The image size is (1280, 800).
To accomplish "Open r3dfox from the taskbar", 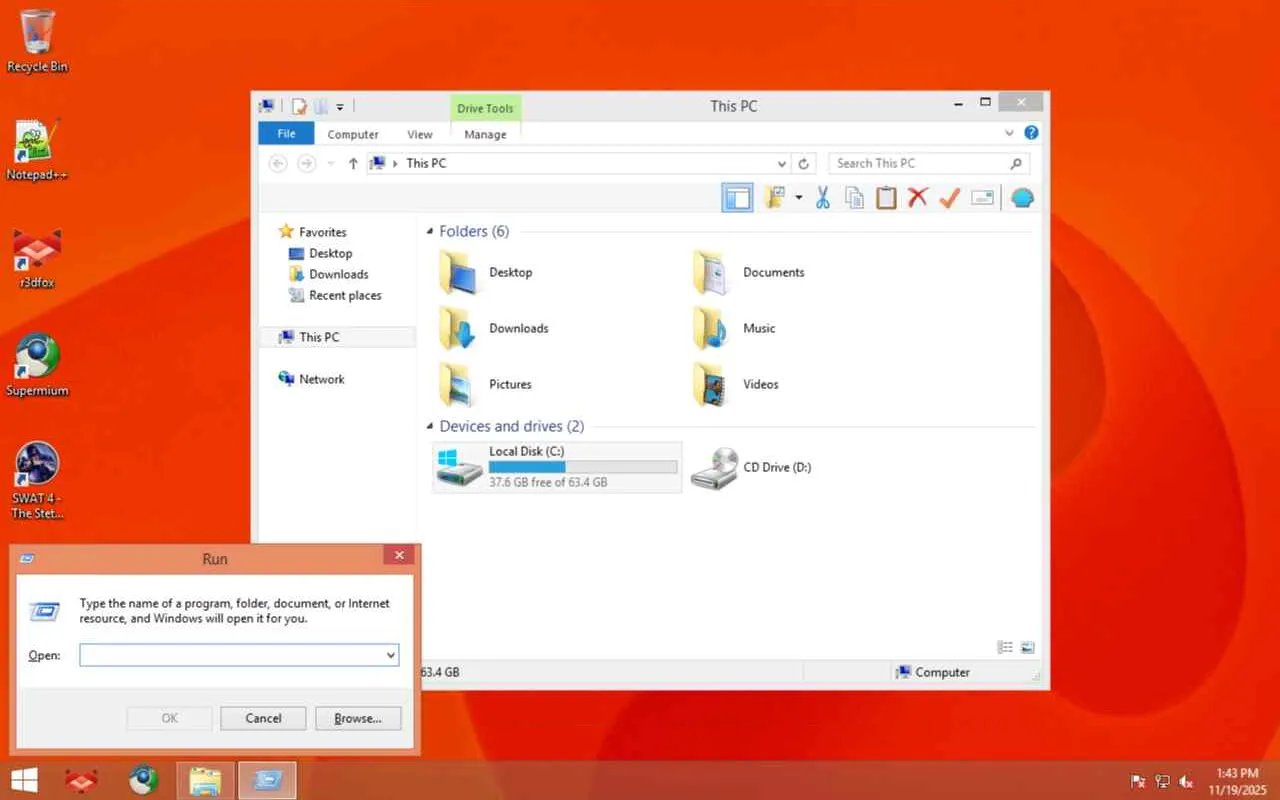I will (81, 780).
